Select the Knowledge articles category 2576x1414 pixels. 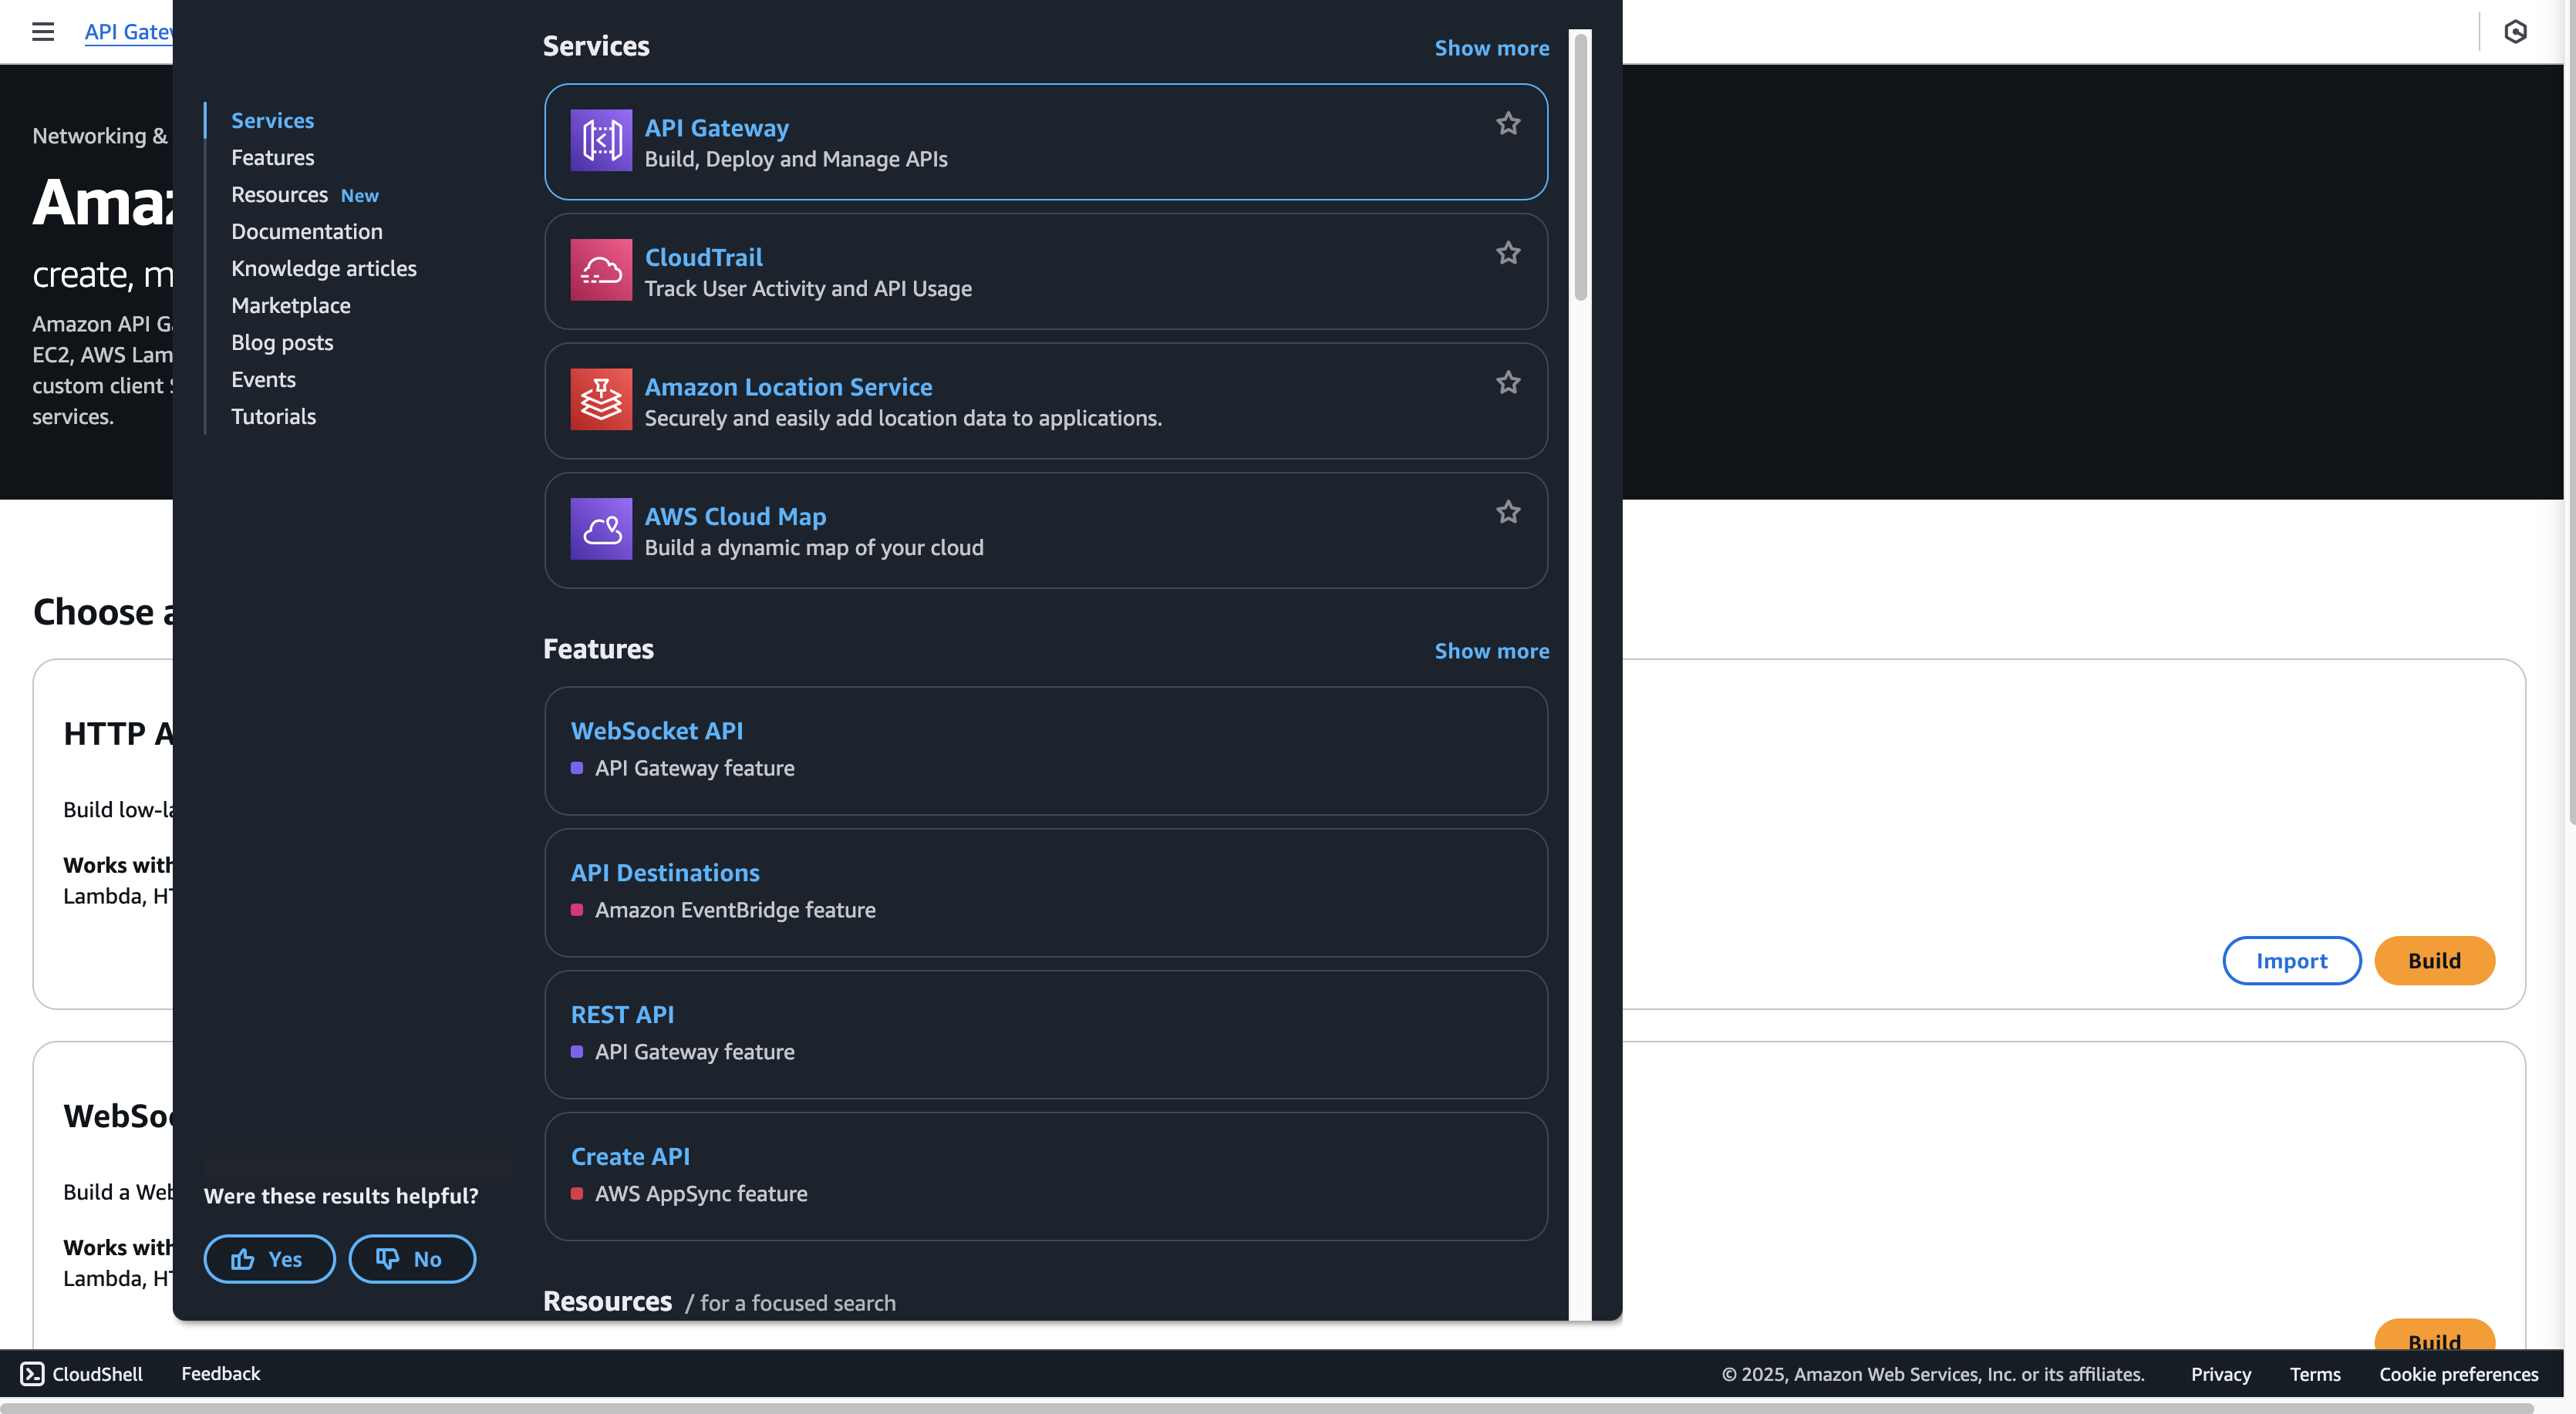[x=323, y=269]
